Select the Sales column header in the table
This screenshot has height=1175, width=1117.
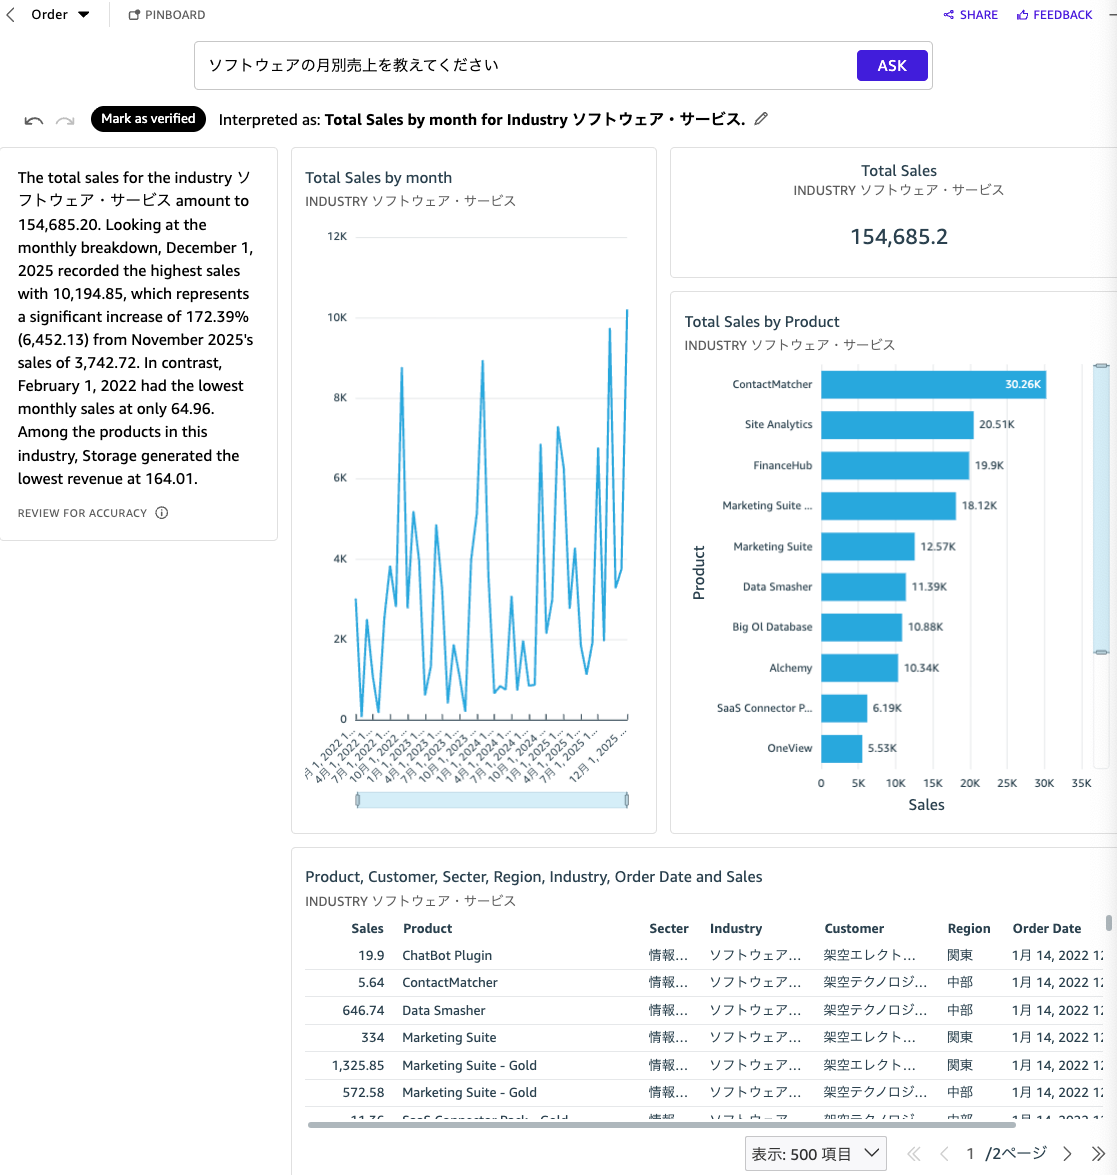point(367,928)
